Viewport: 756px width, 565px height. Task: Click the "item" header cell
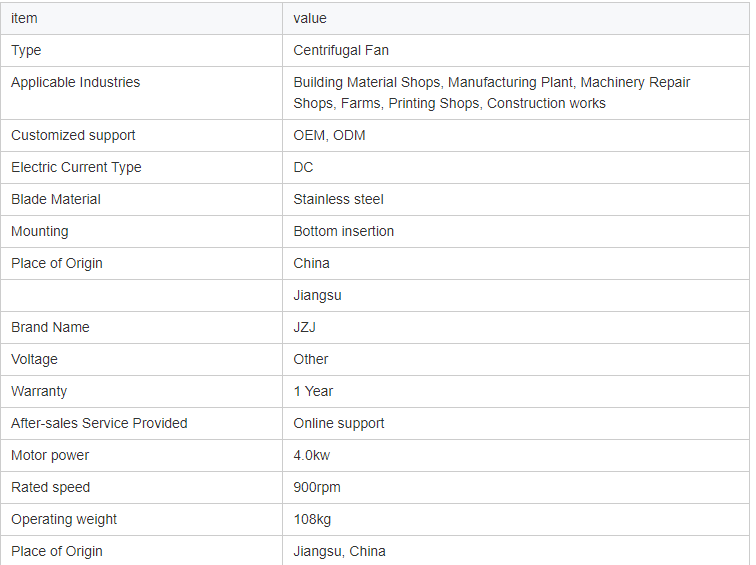click(x=24, y=18)
